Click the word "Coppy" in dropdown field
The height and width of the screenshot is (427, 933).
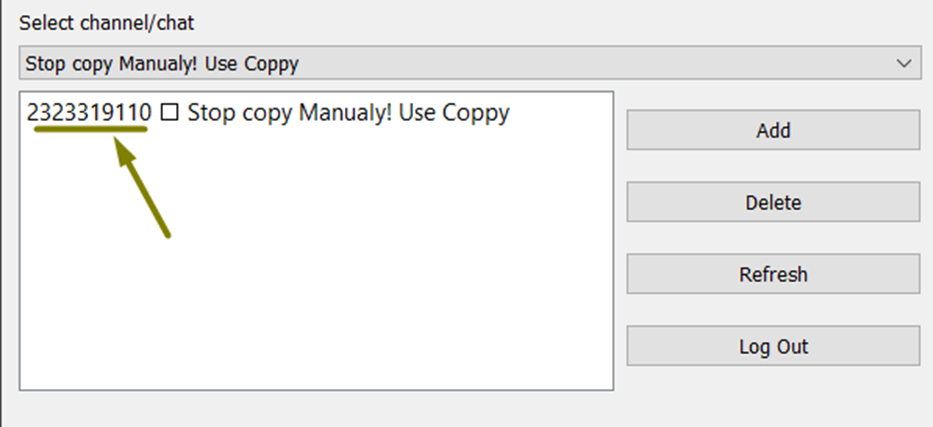[x=270, y=64]
